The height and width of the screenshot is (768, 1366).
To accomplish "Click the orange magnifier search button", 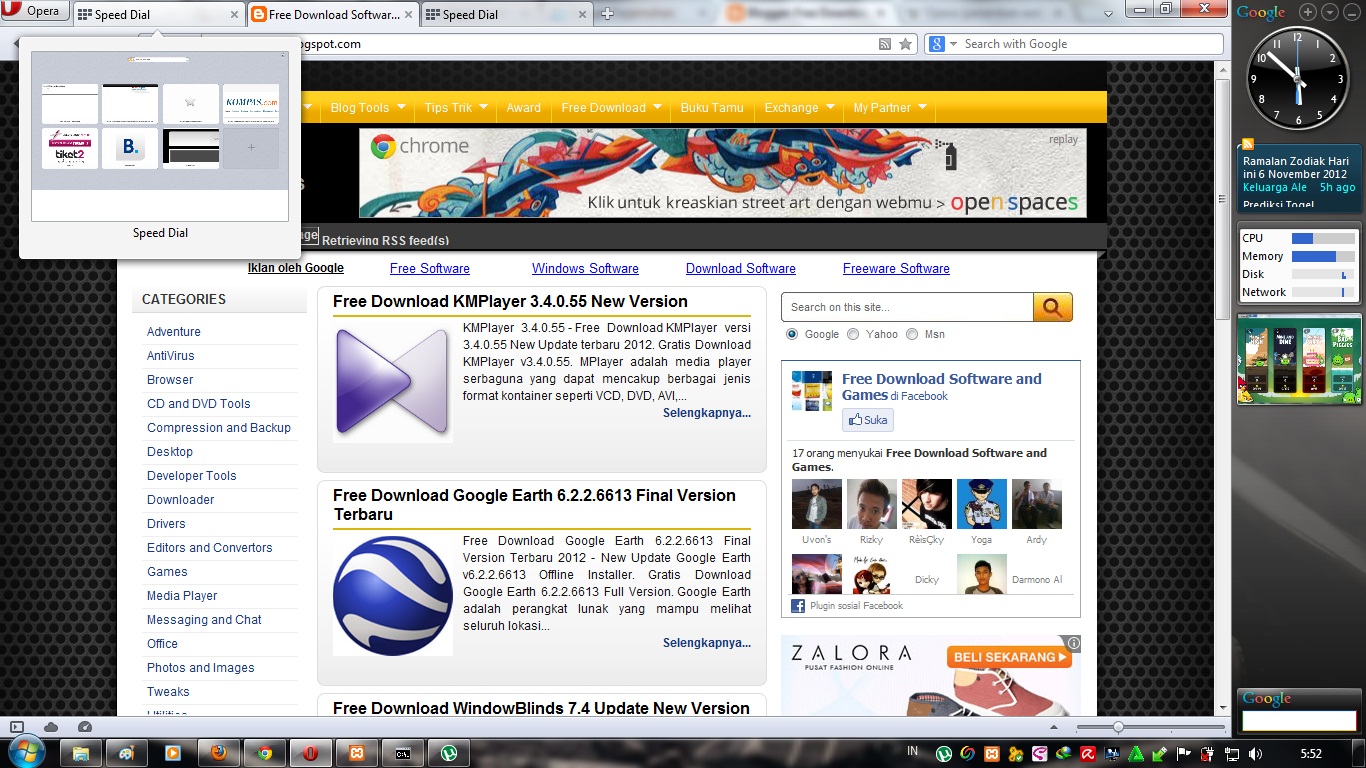I will 1053,307.
